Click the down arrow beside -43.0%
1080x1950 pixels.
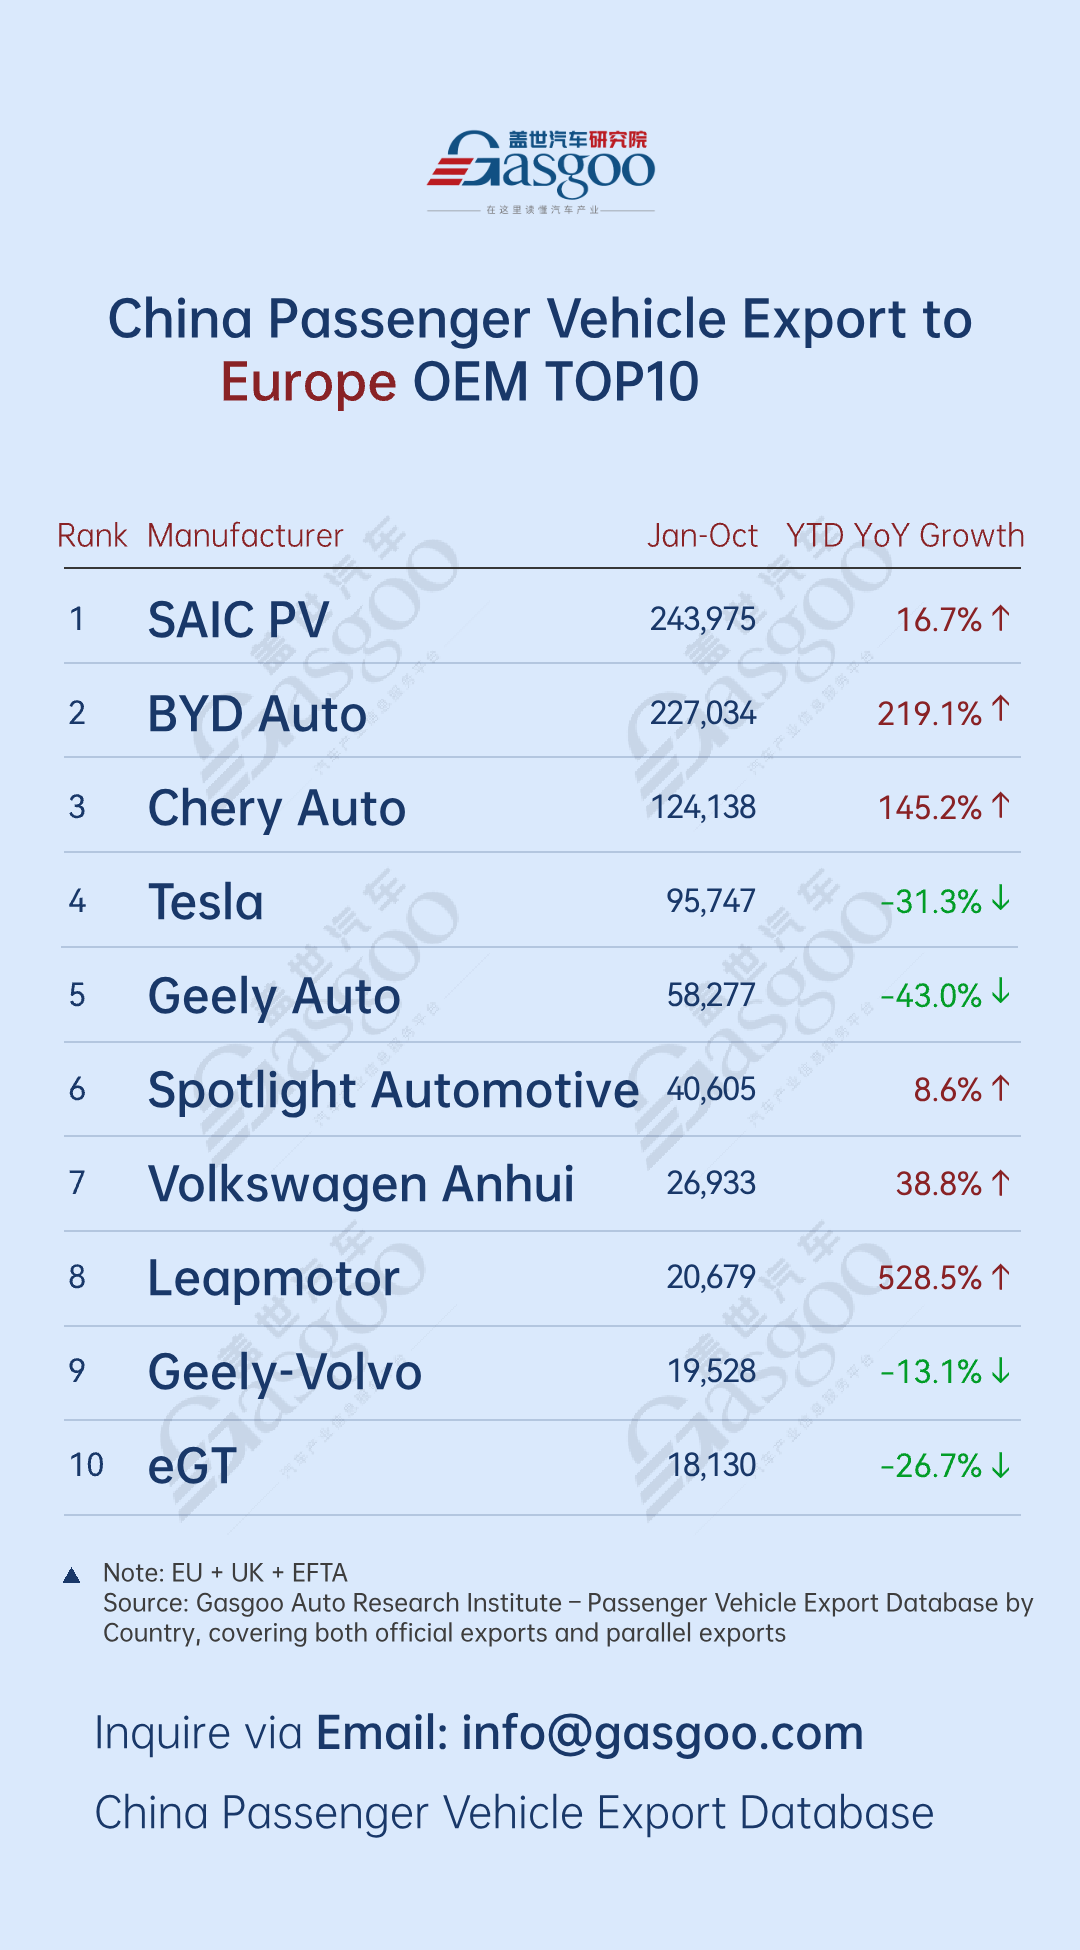click(1001, 993)
